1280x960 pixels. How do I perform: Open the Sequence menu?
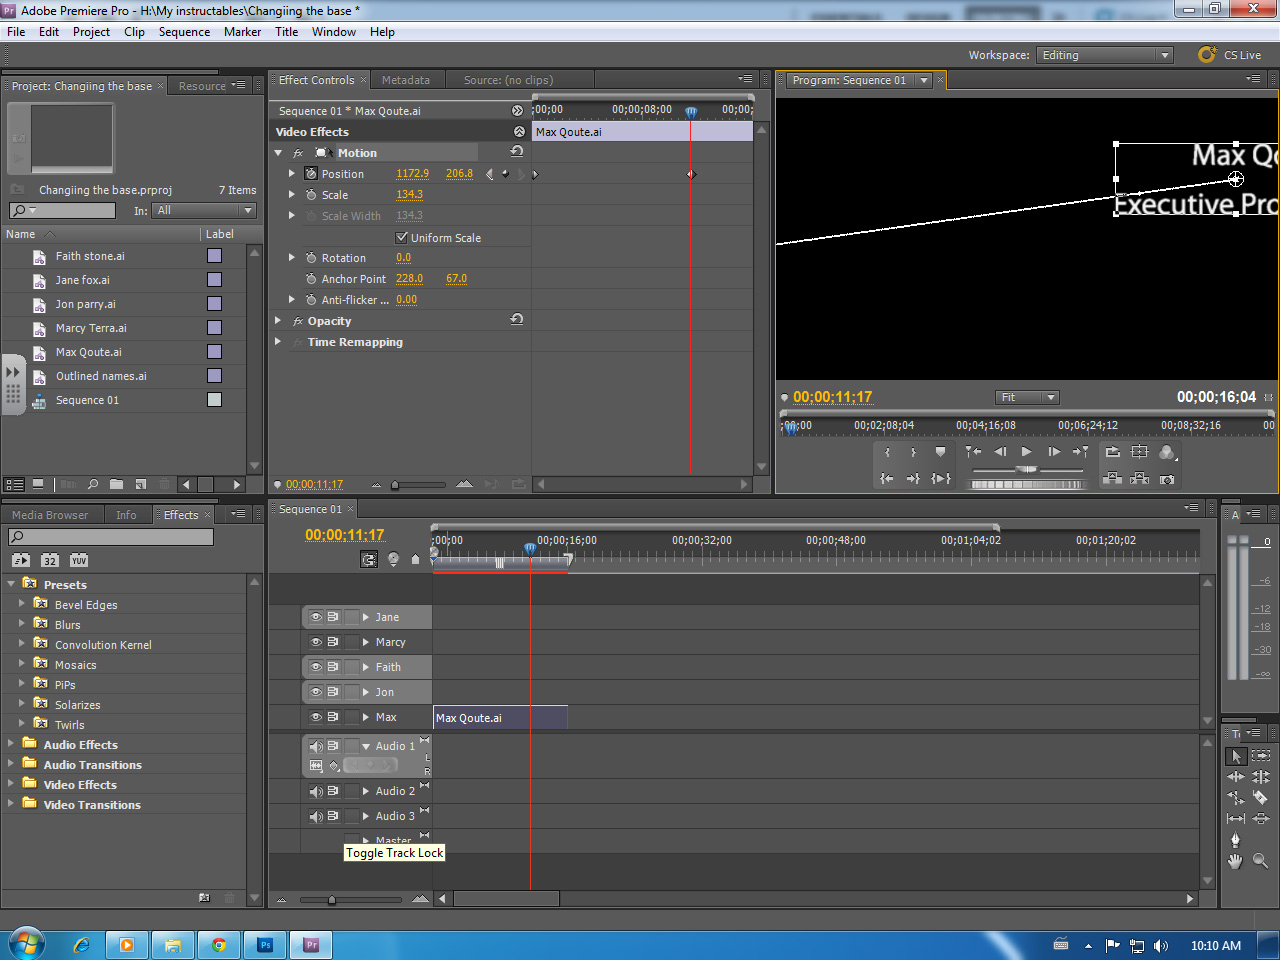pyautogui.click(x=184, y=32)
